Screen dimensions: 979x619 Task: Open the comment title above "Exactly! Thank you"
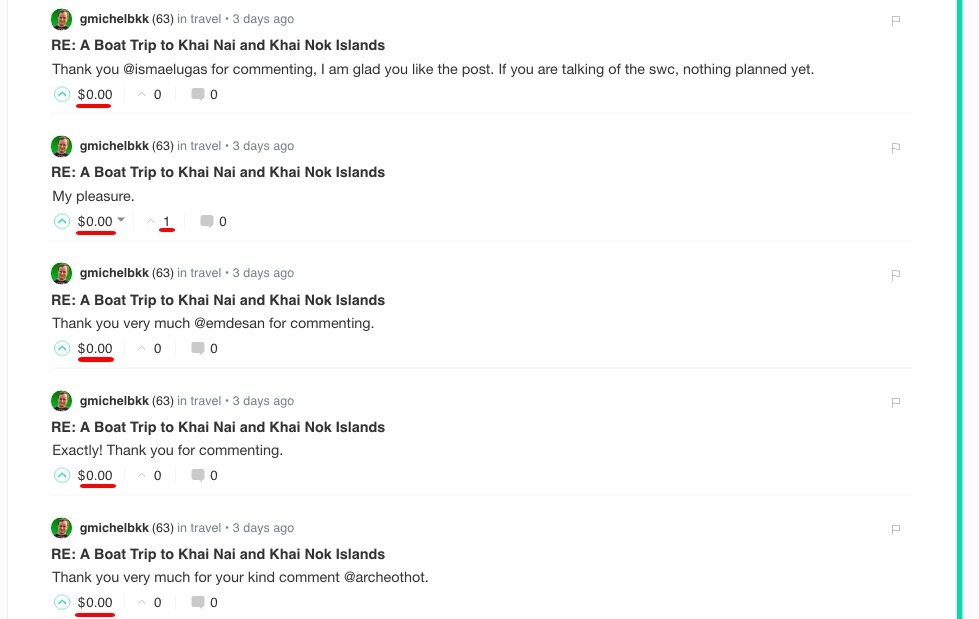[x=218, y=427]
